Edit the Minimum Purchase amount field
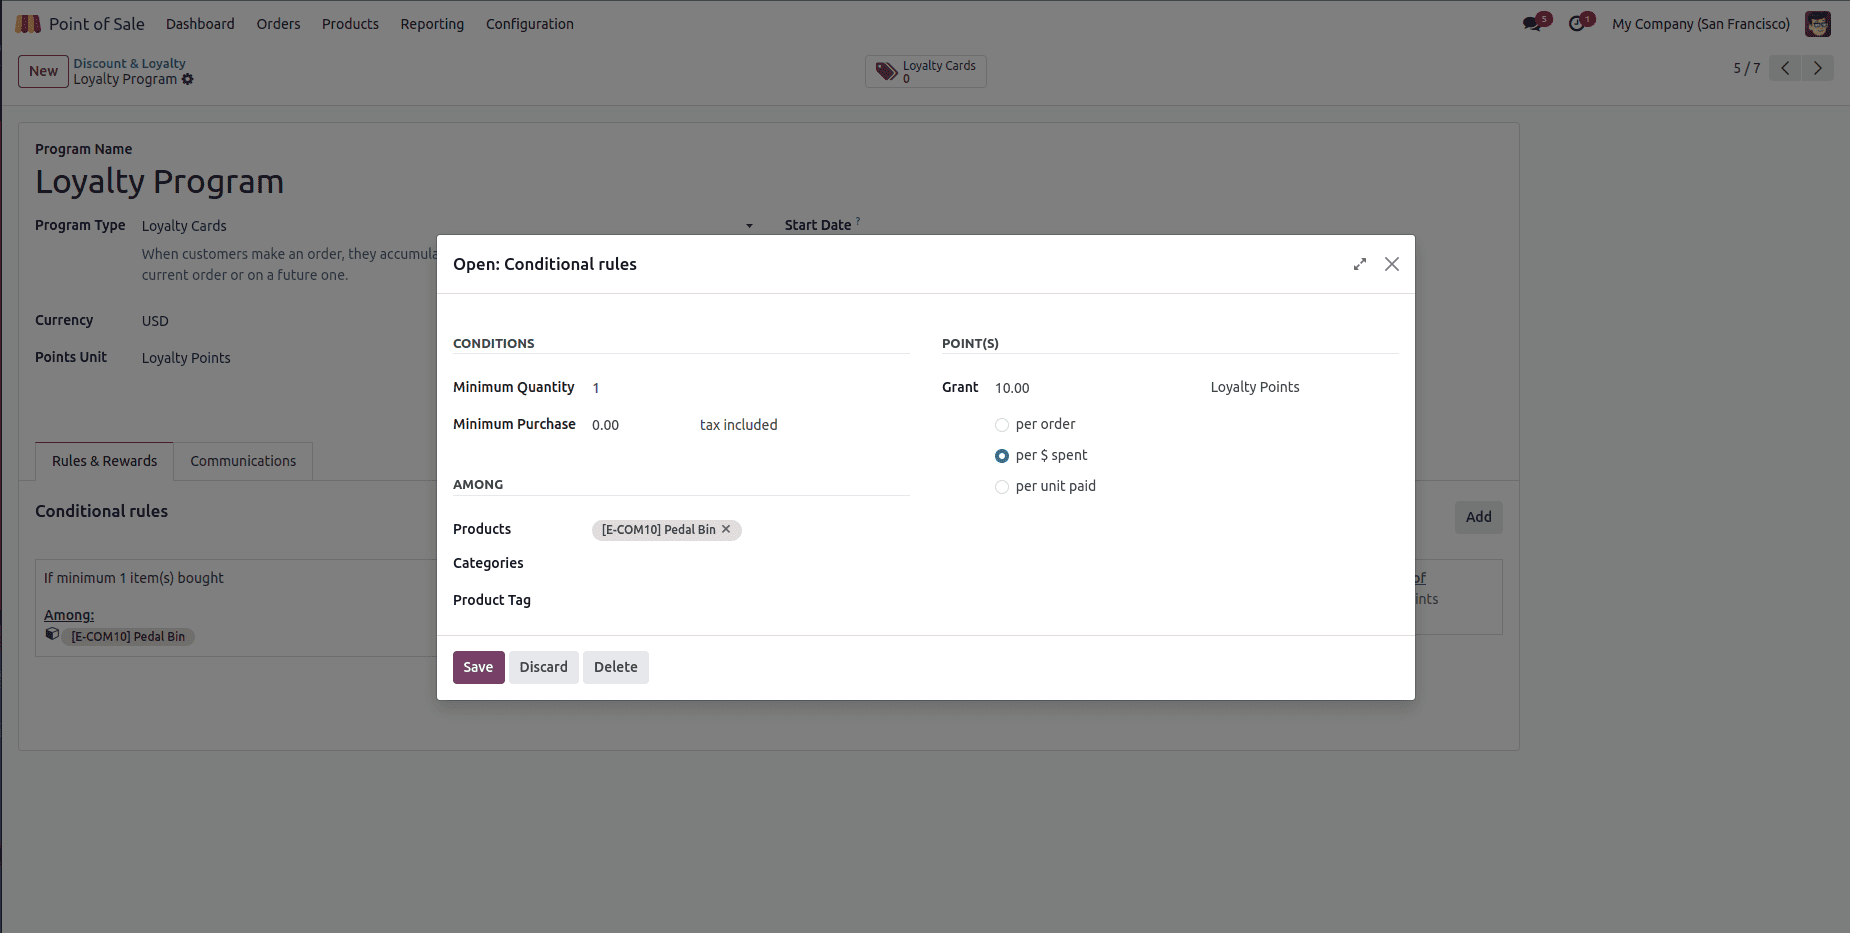 pyautogui.click(x=640, y=425)
